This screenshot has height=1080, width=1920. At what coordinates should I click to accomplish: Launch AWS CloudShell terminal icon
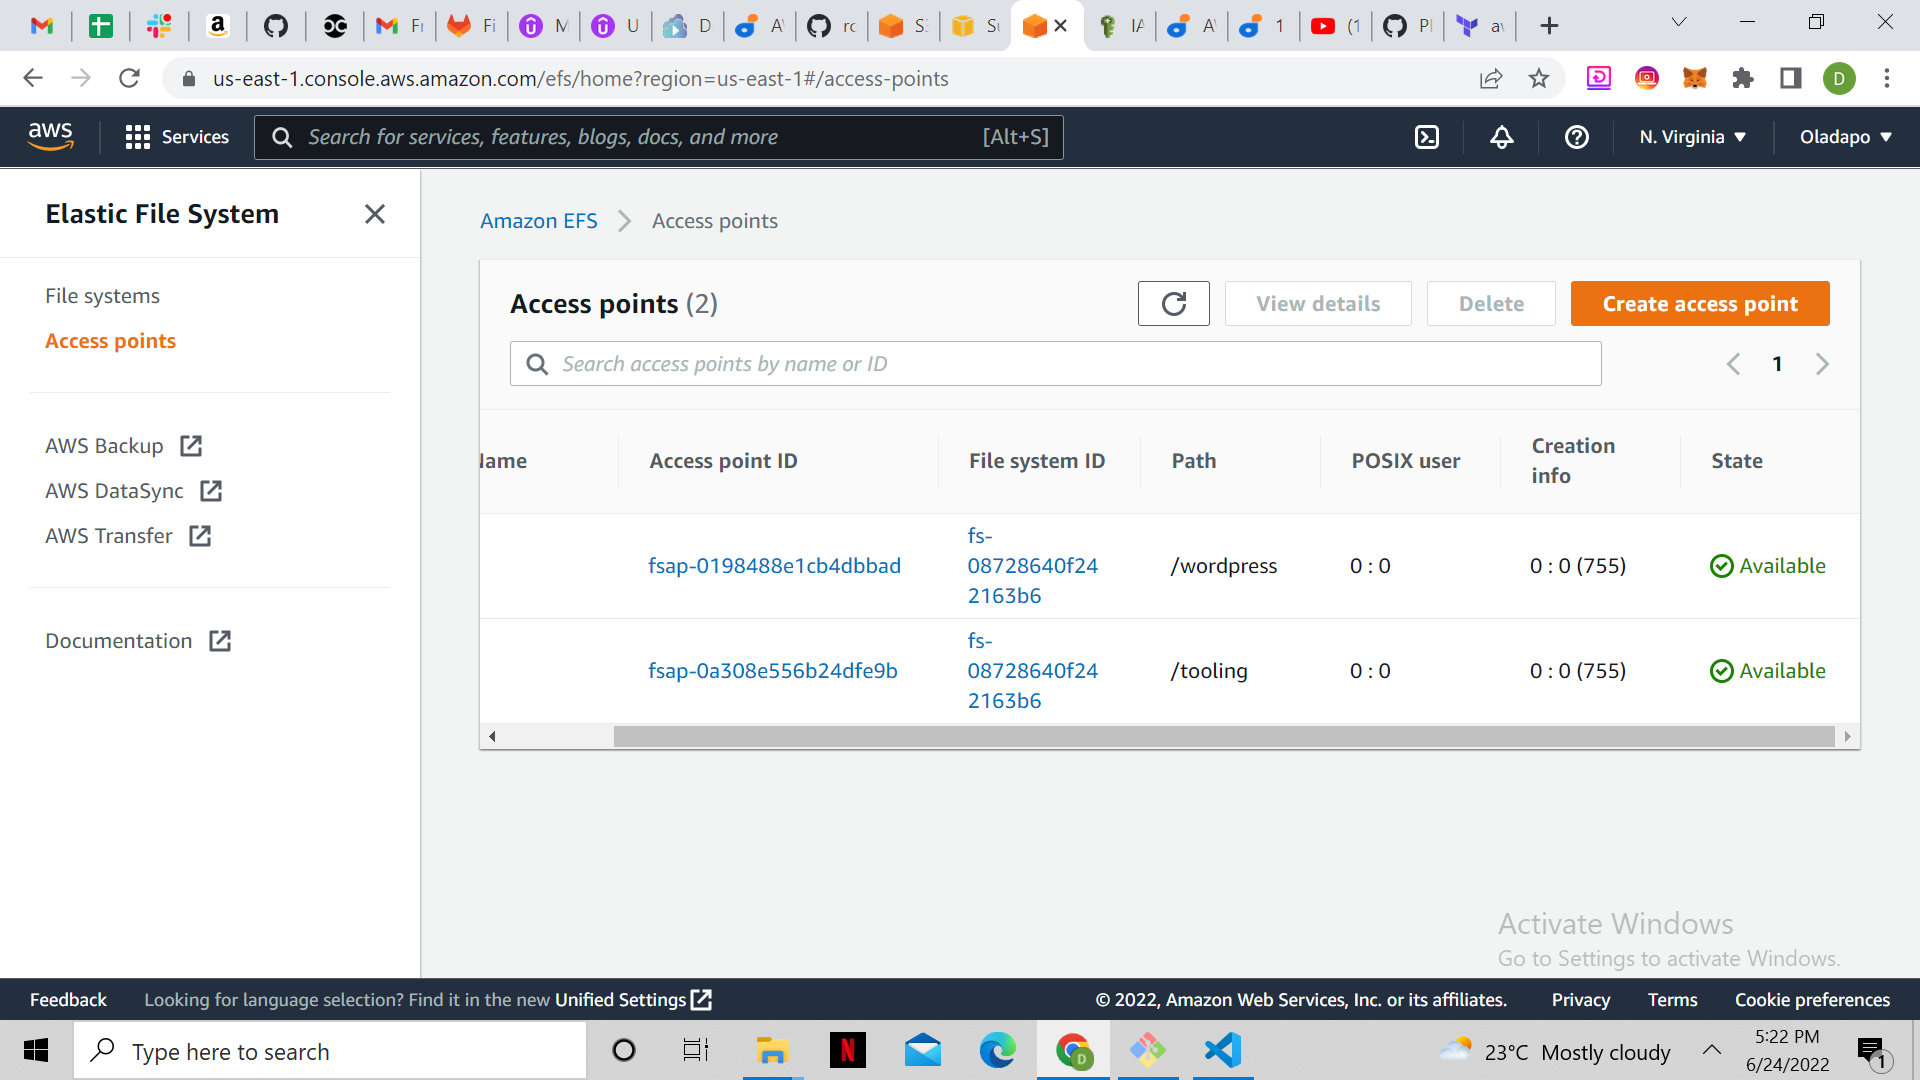1427,137
